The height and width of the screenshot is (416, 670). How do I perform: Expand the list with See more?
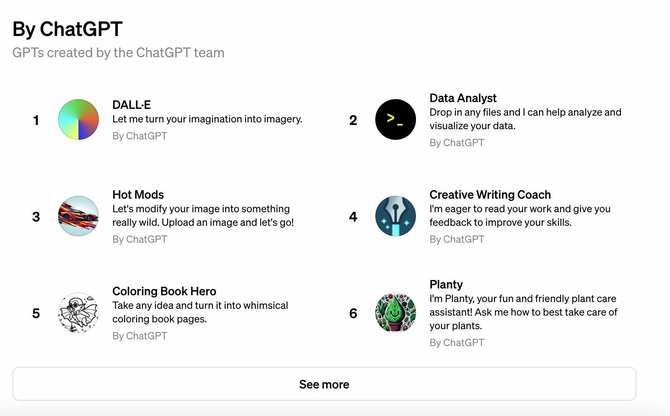324,384
